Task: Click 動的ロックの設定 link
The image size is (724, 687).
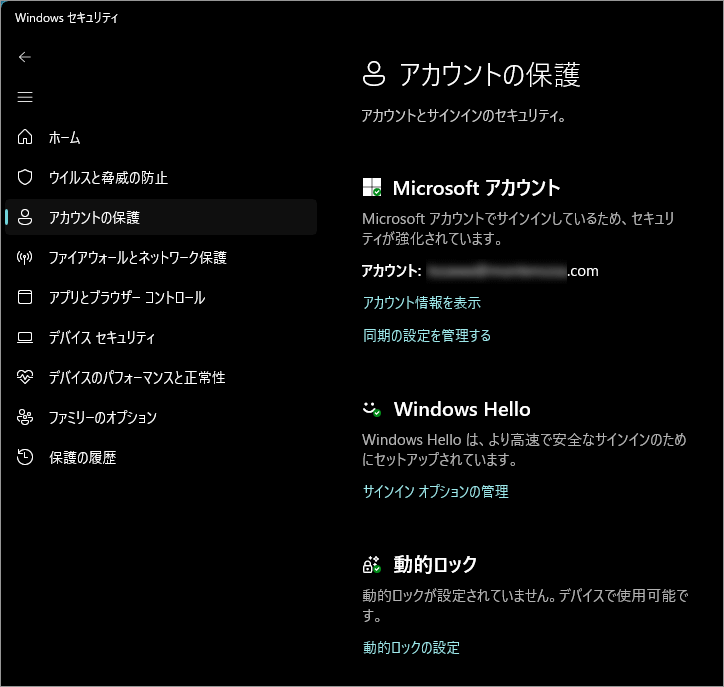Action: pos(411,648)
